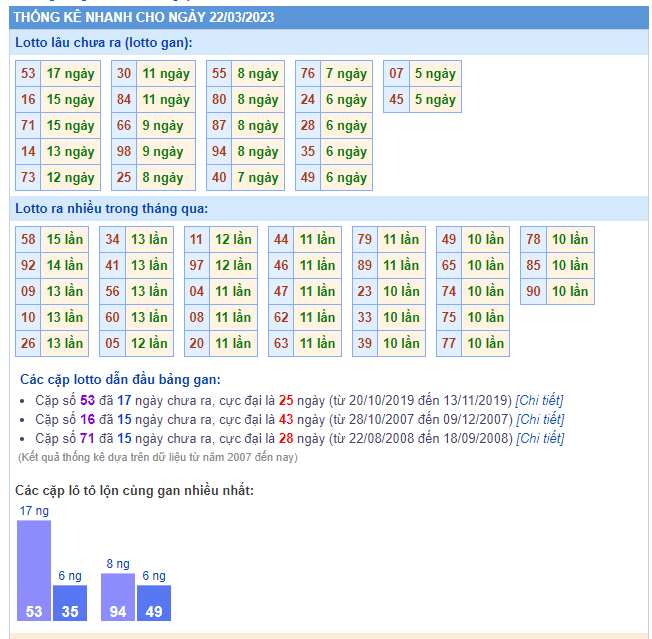Open the Chi tiết link for pair 71

(x=539, y=438)
